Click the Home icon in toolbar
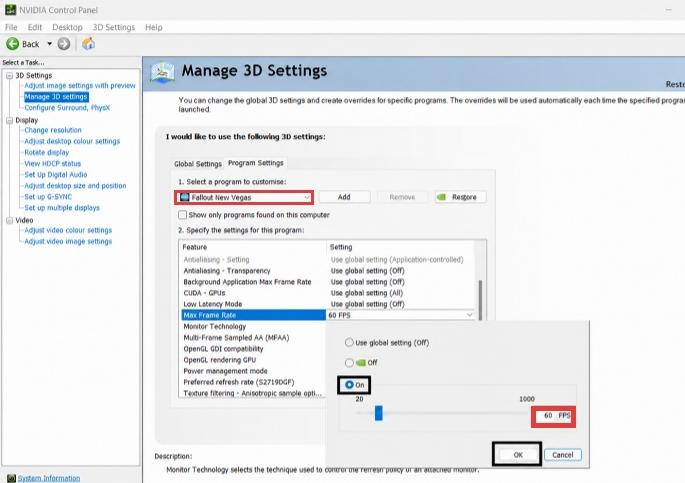Viewport: 685px width, 483px height. point(88,44)
